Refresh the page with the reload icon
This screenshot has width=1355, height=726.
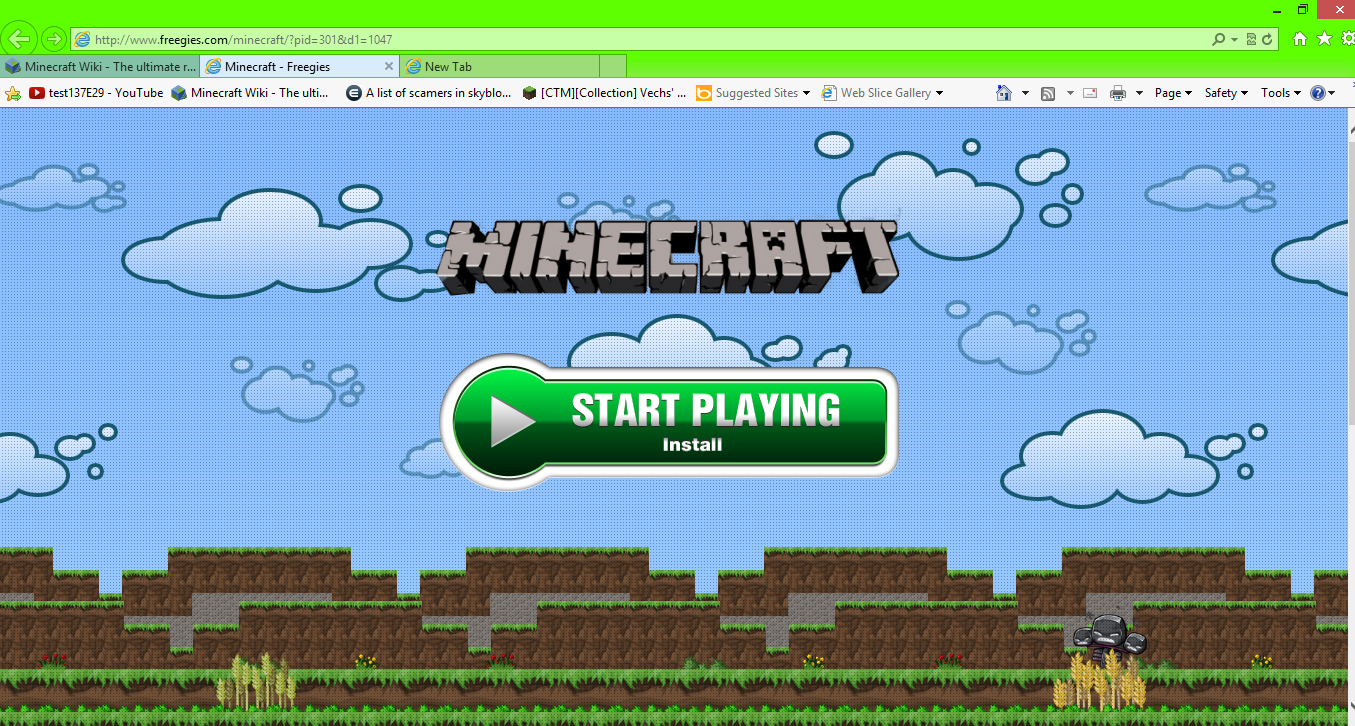coord(1267,39)
